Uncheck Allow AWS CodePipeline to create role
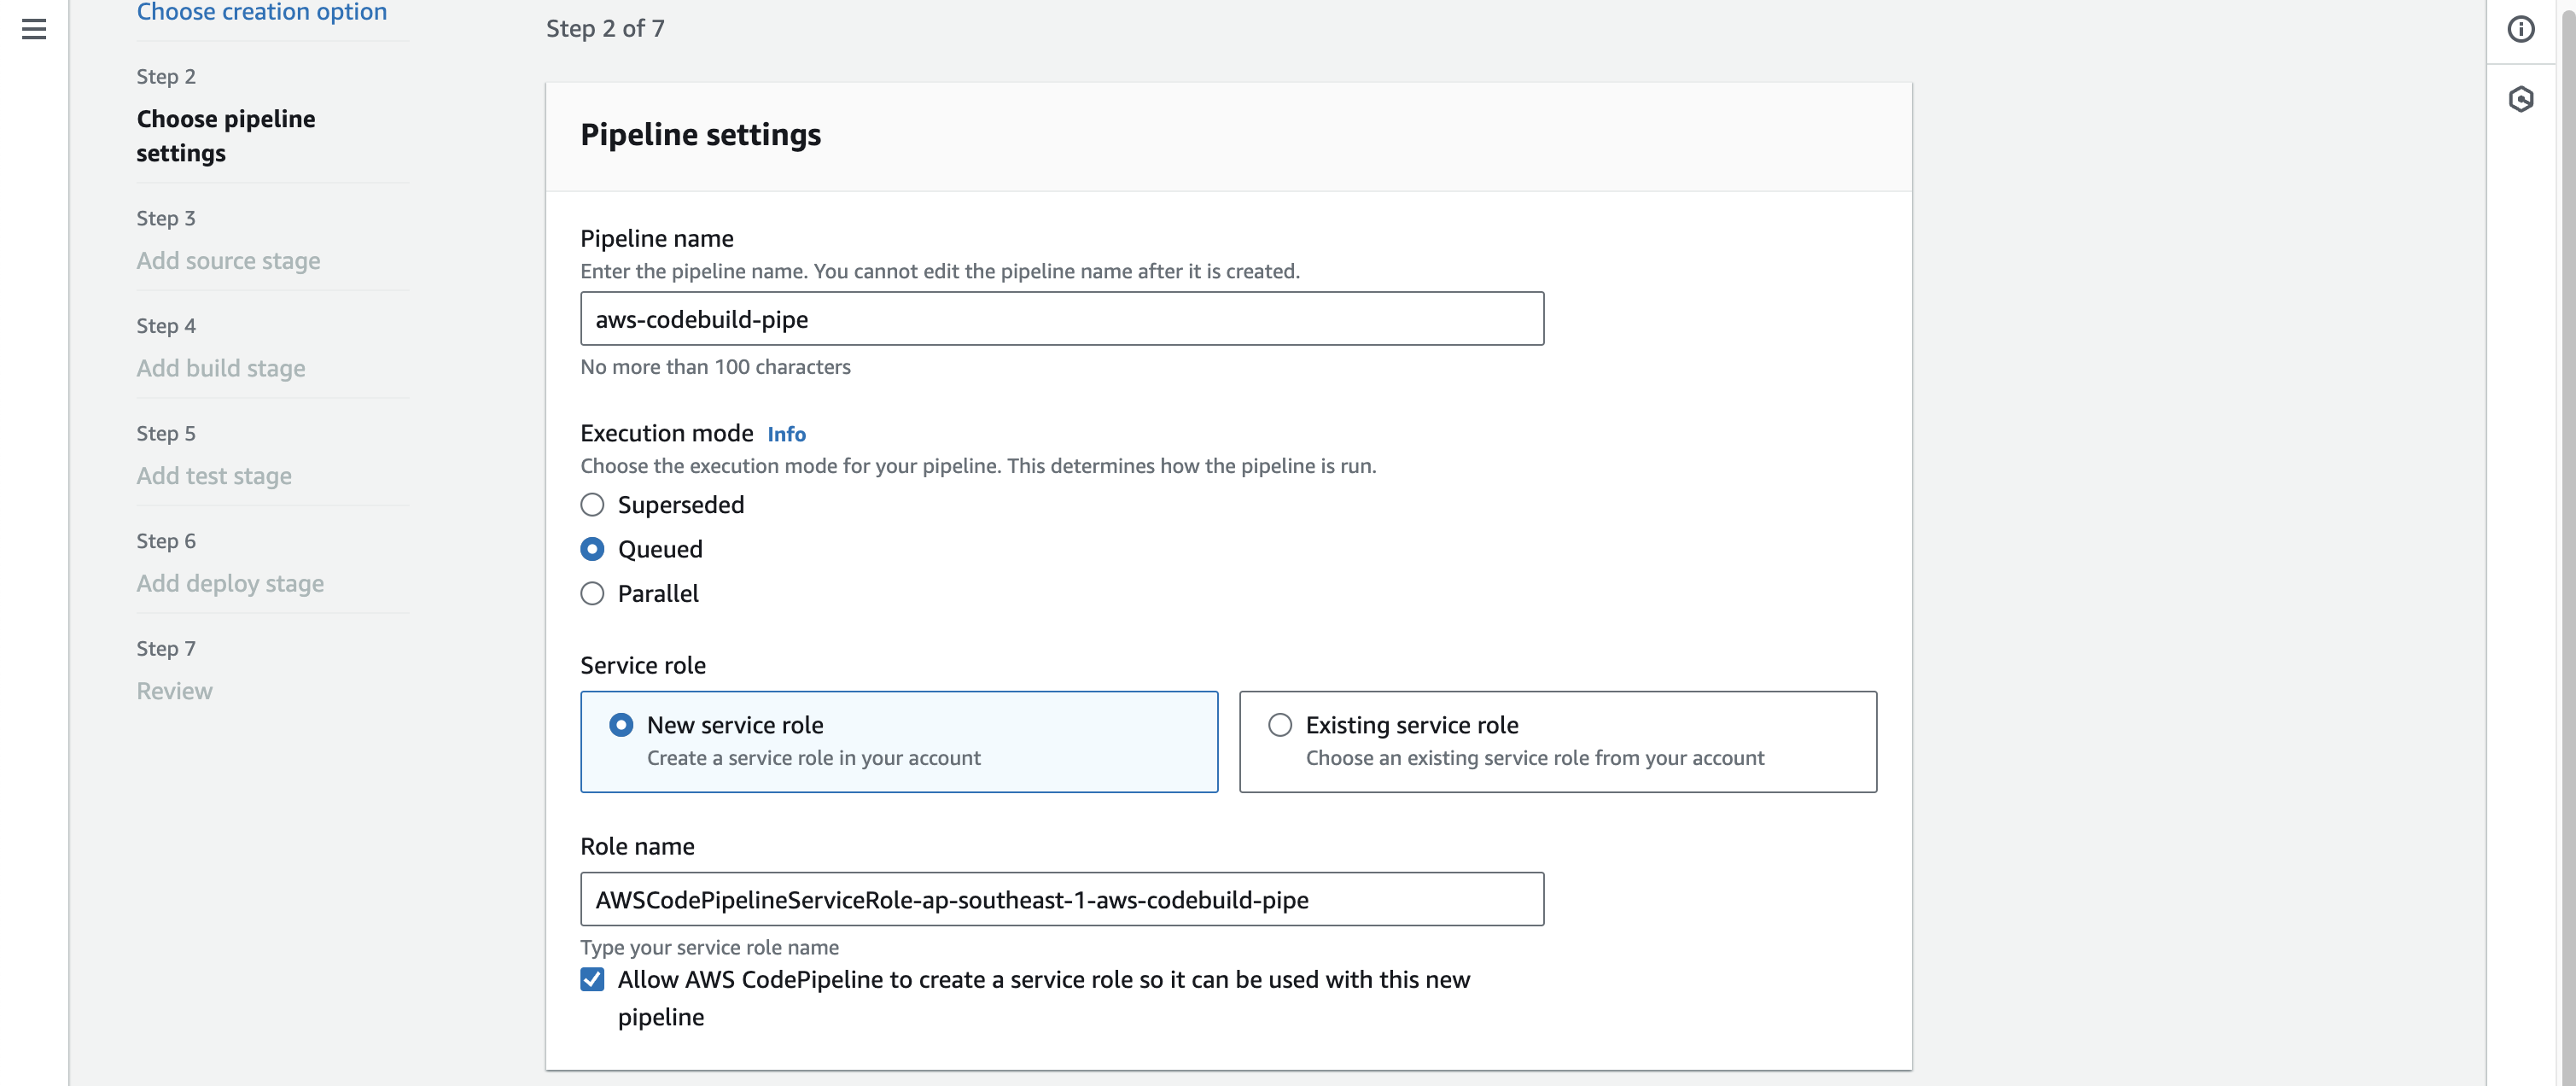This screenshot has width=2576, height=1086. point(592,979)
